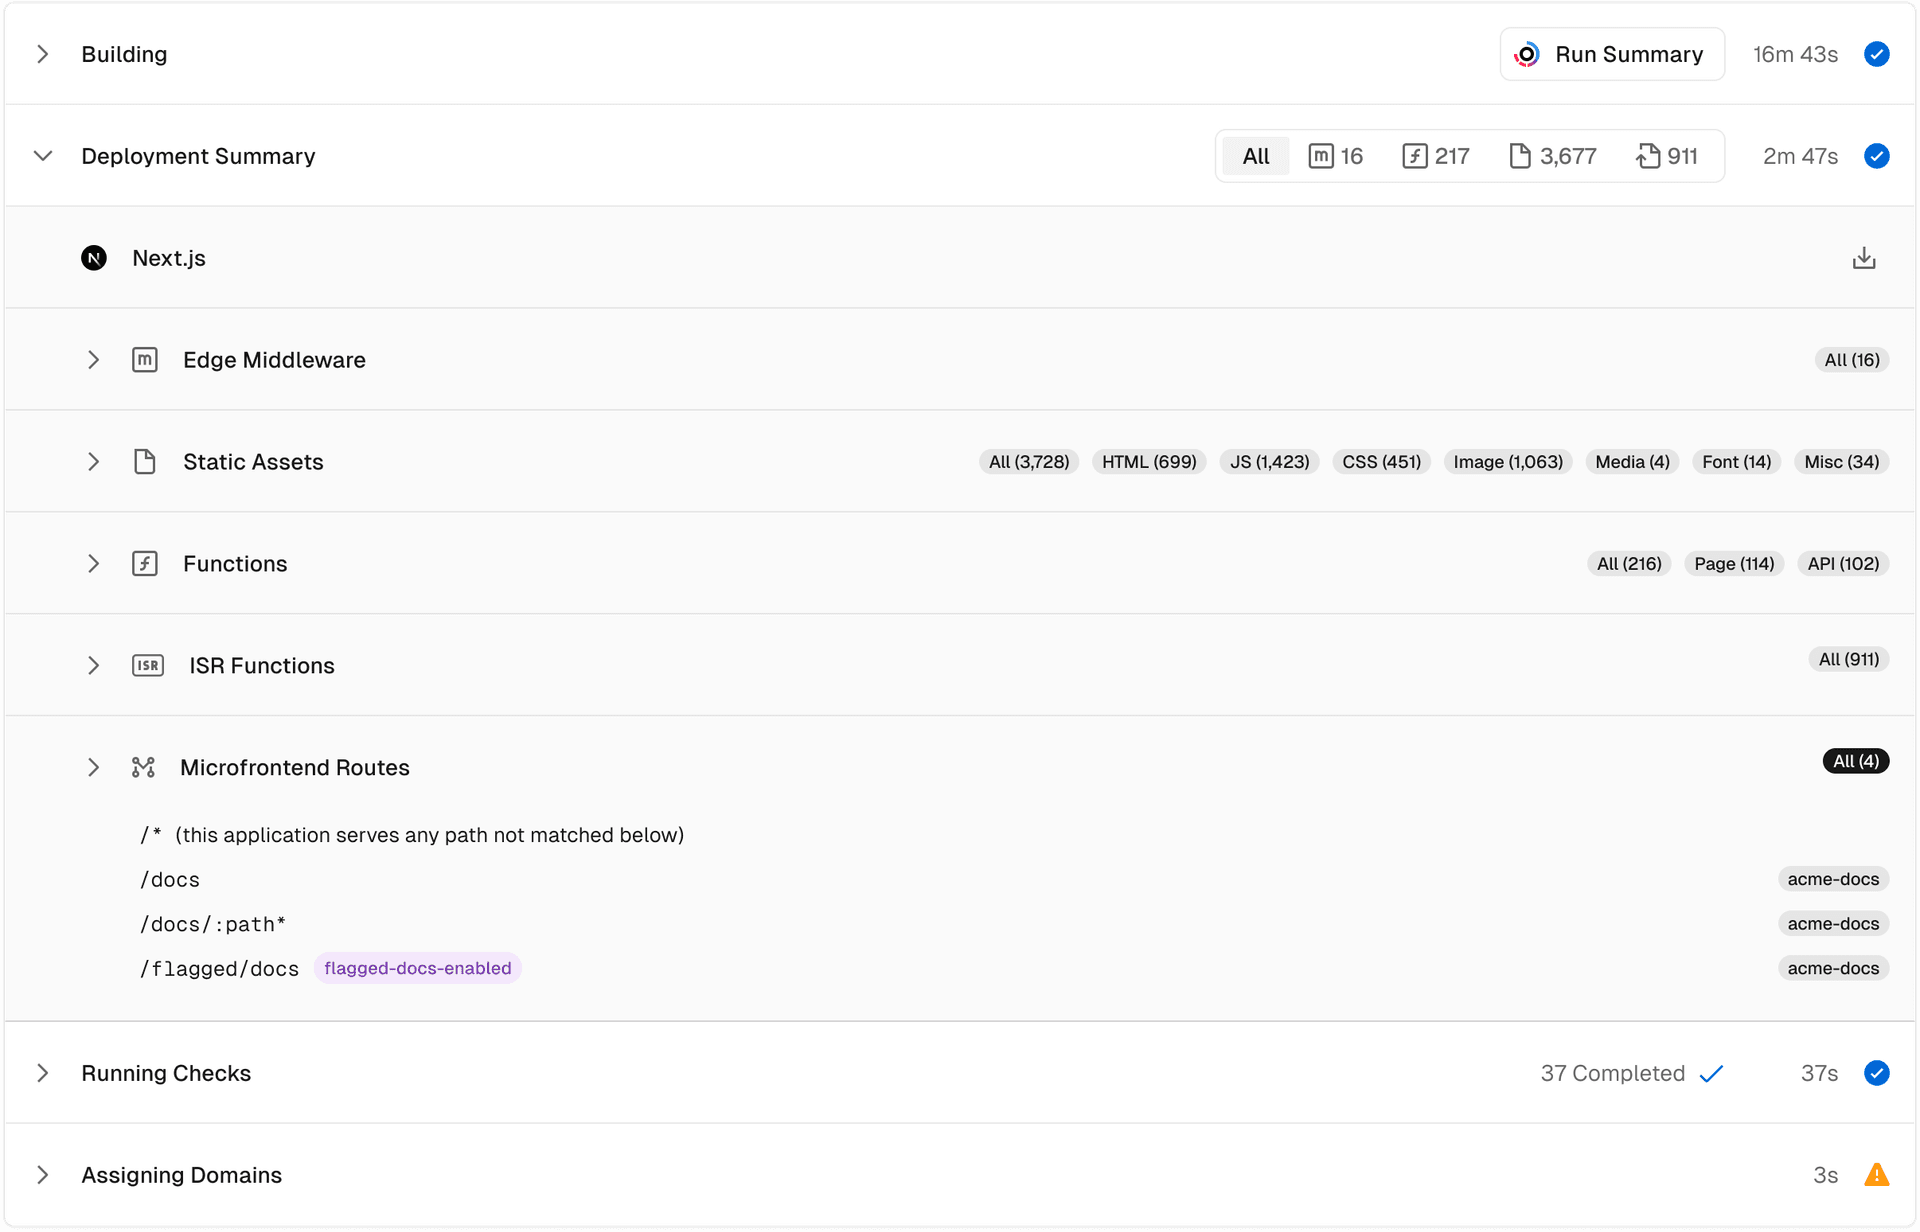The height and width of the screenshot is (1232, 1920).
Task: Click the flagged-docs-enabled badge
Action: click(418, 968)
